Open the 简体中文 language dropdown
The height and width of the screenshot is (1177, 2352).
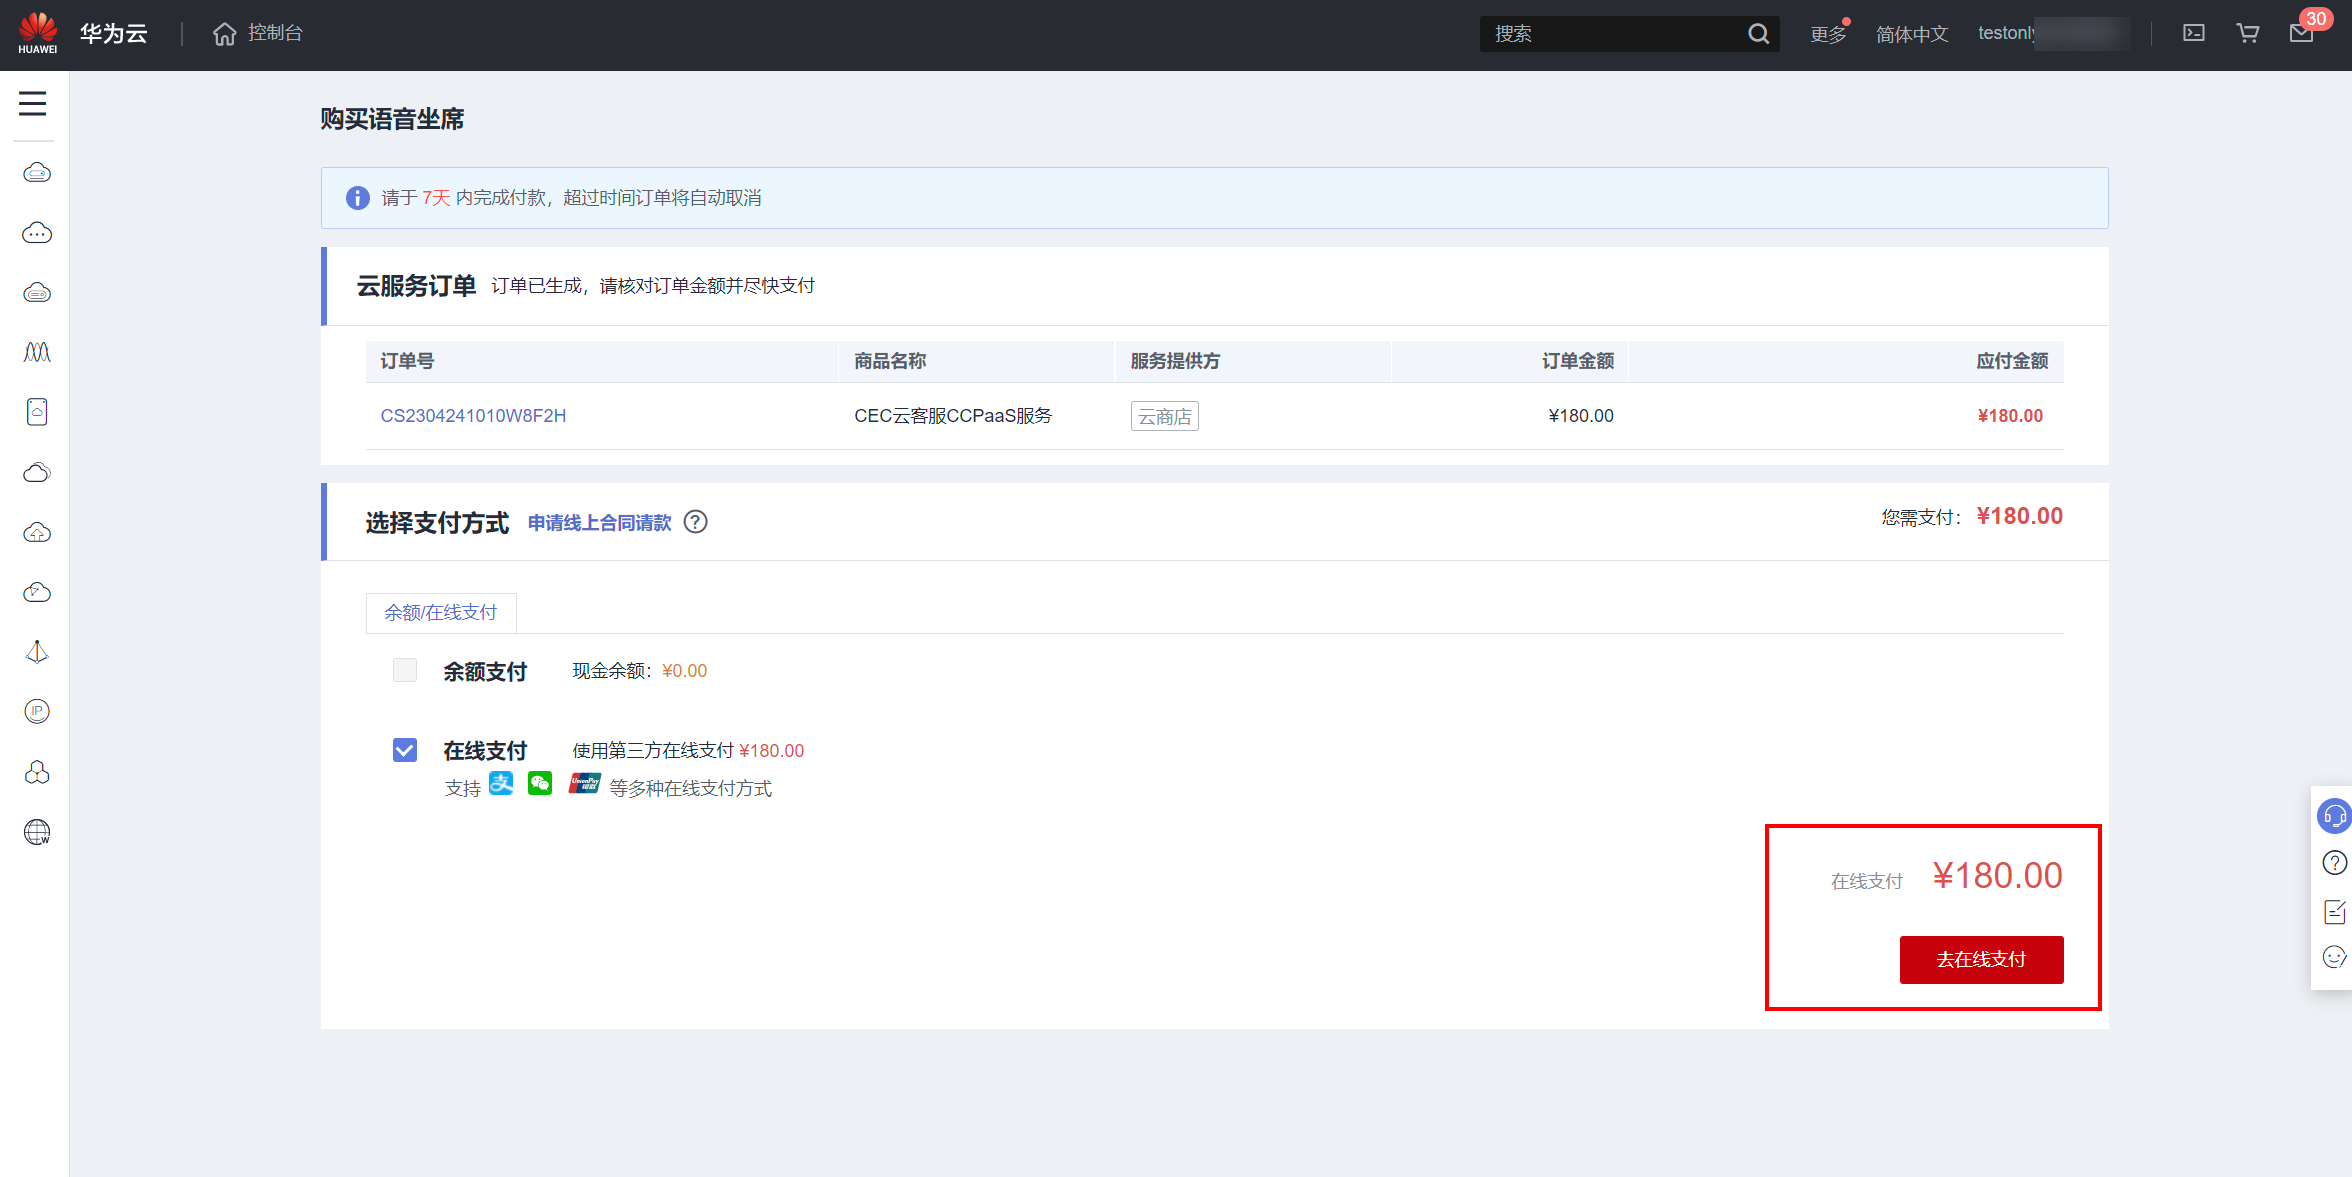click(1912, 34)
